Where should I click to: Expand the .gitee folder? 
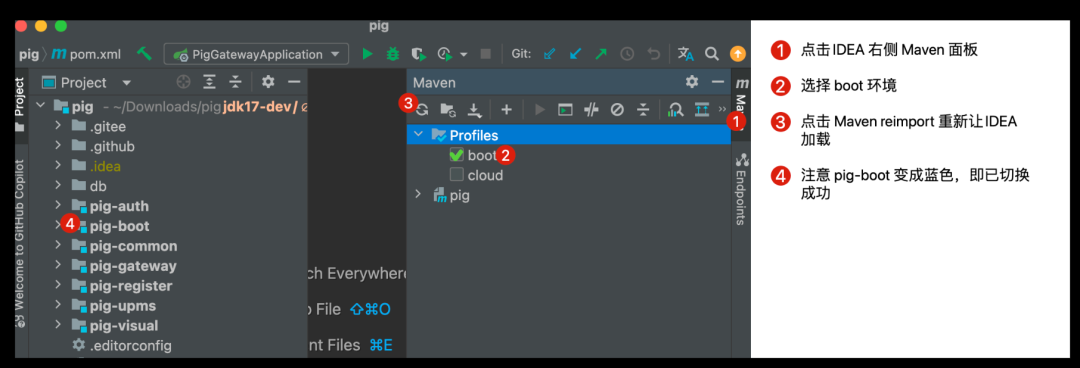pyautogui.click(x=59, y=126)
